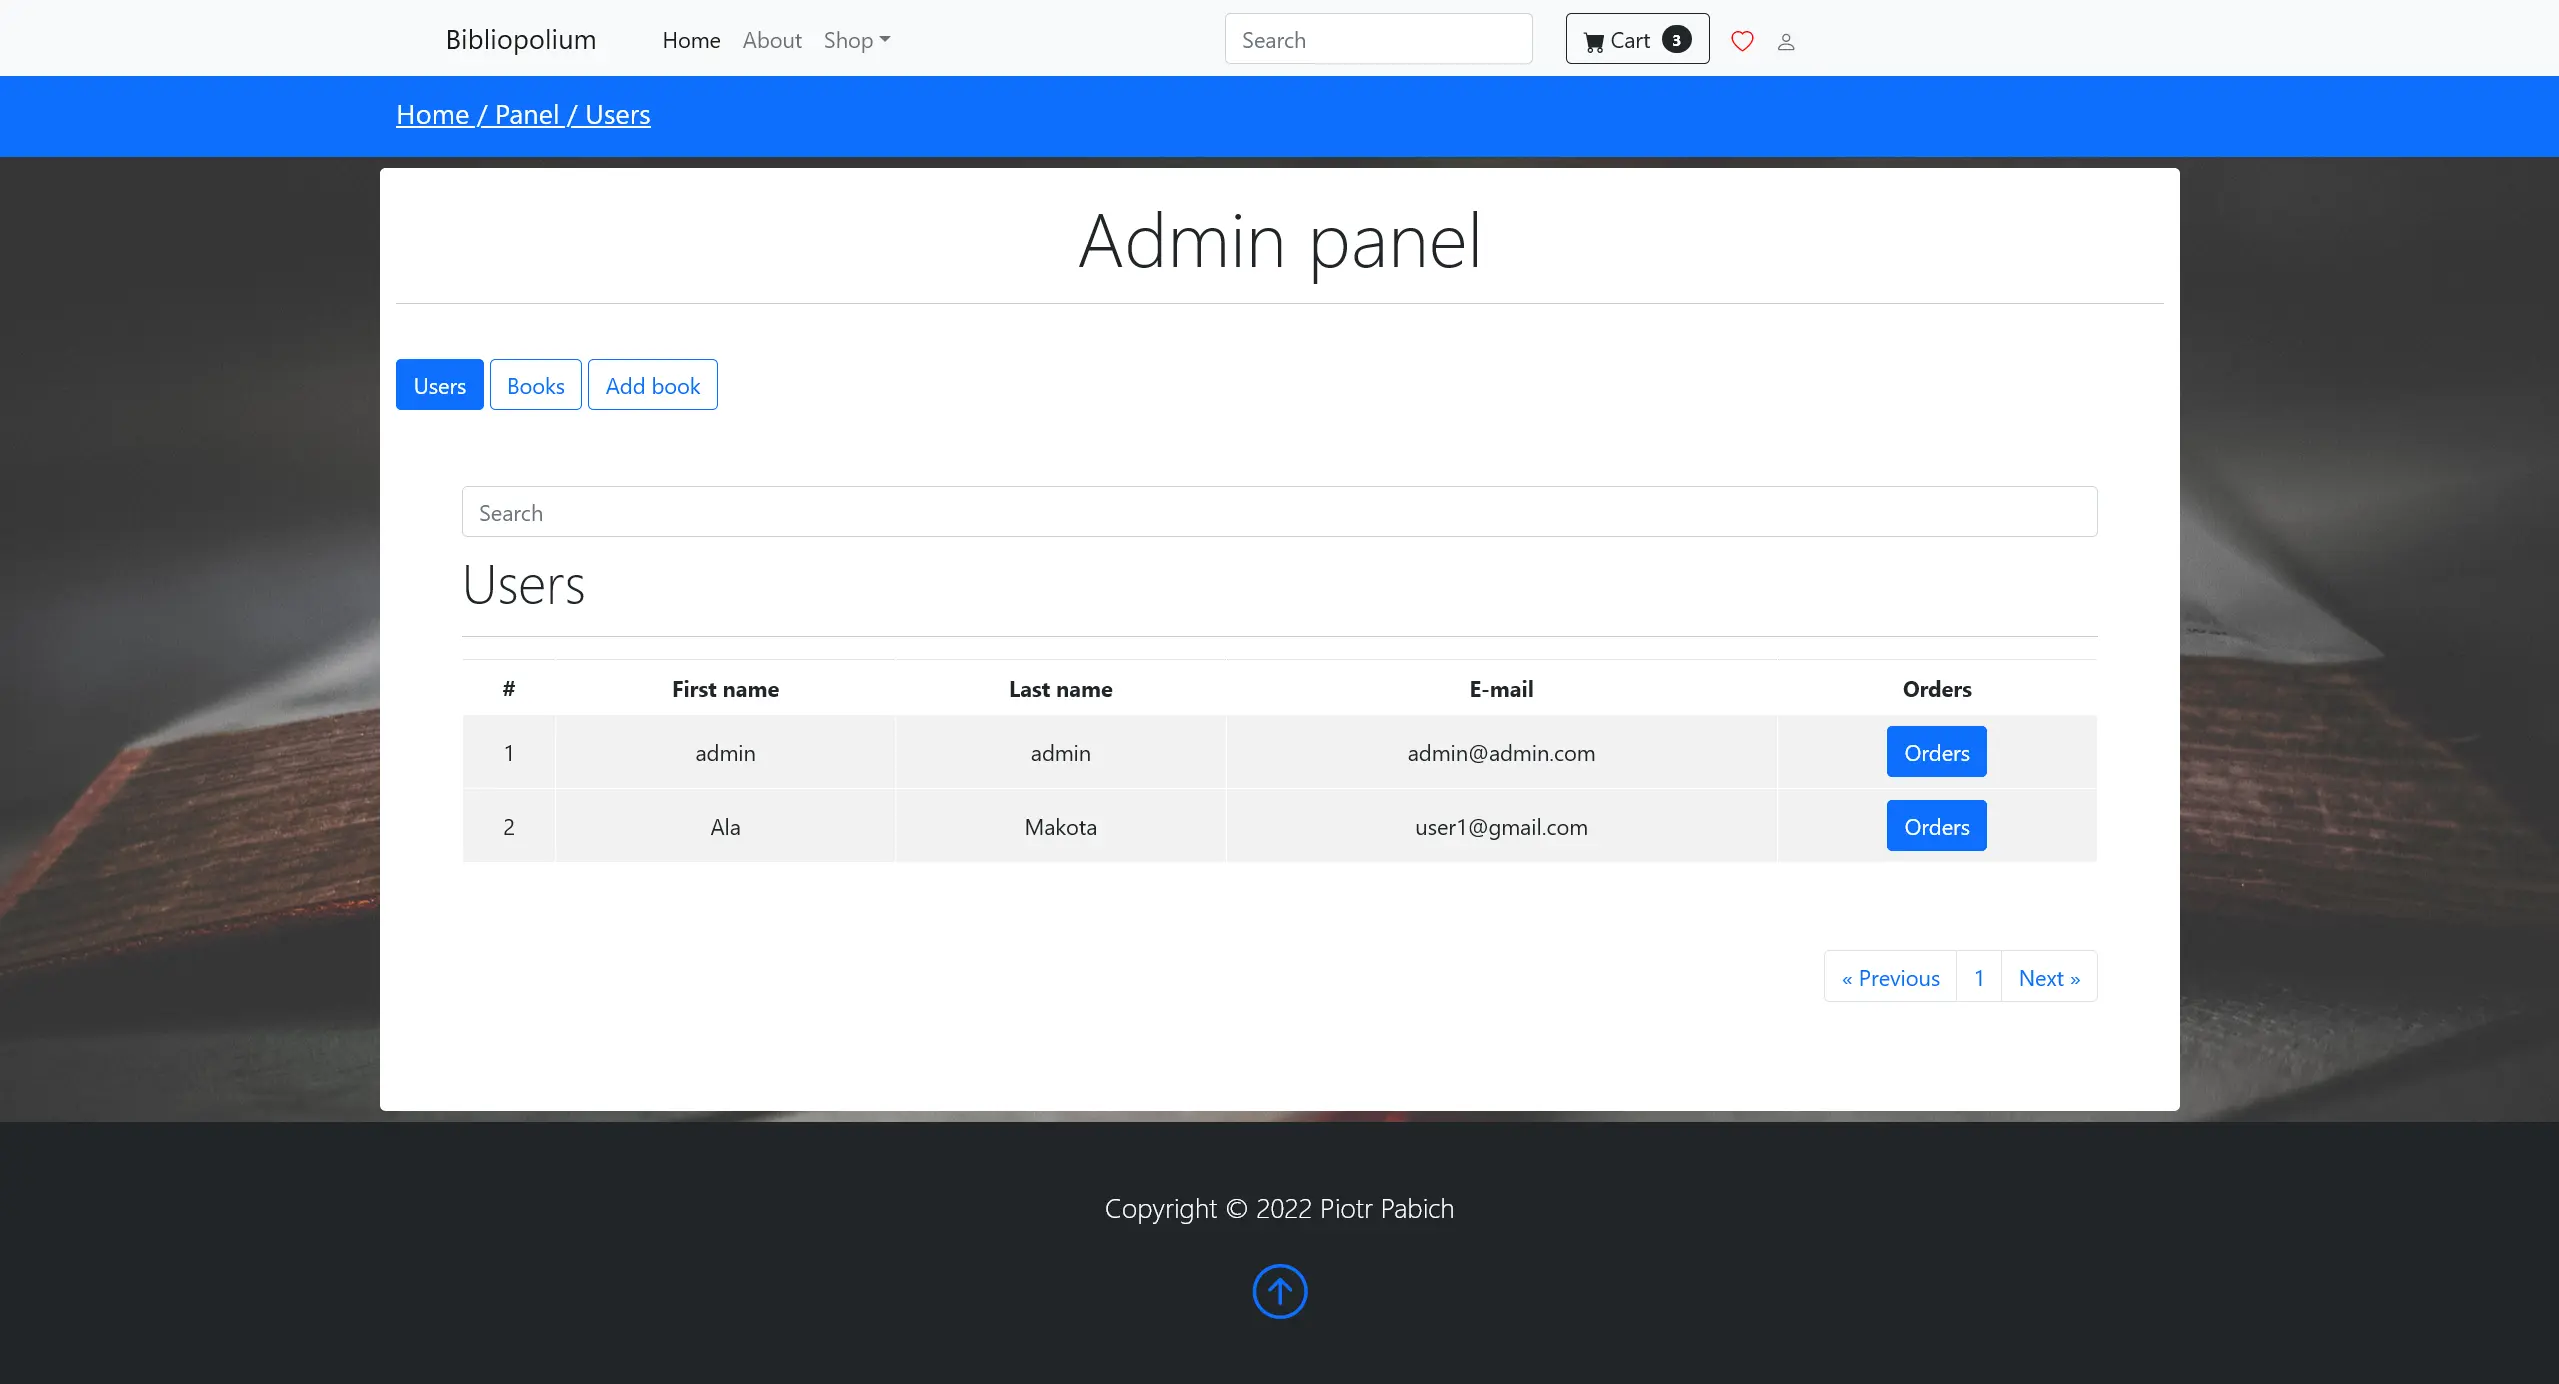Click the Home / Panel / Users breadcrumb
The height and width of the screenshot is (1384, 2559).
pos(523,115)
